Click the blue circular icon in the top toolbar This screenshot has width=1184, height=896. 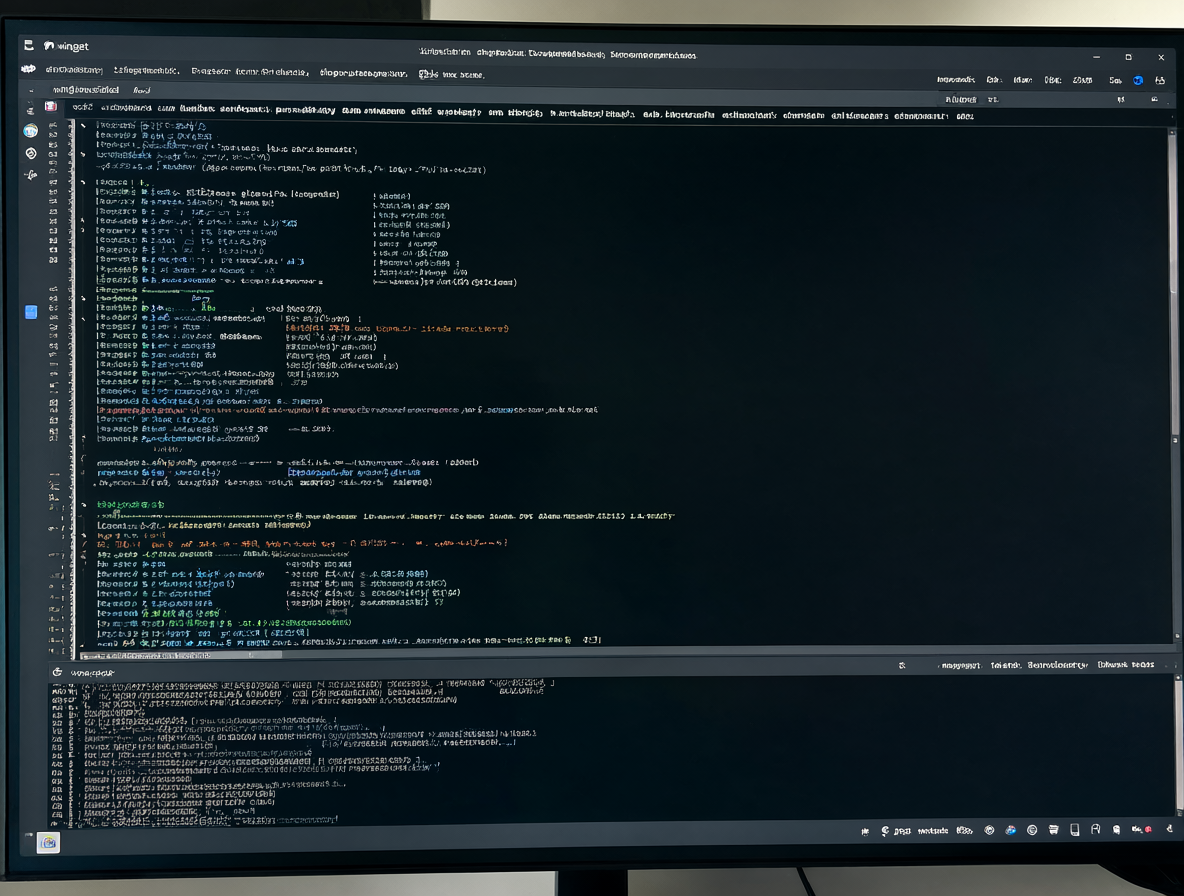pos(1138,80)
